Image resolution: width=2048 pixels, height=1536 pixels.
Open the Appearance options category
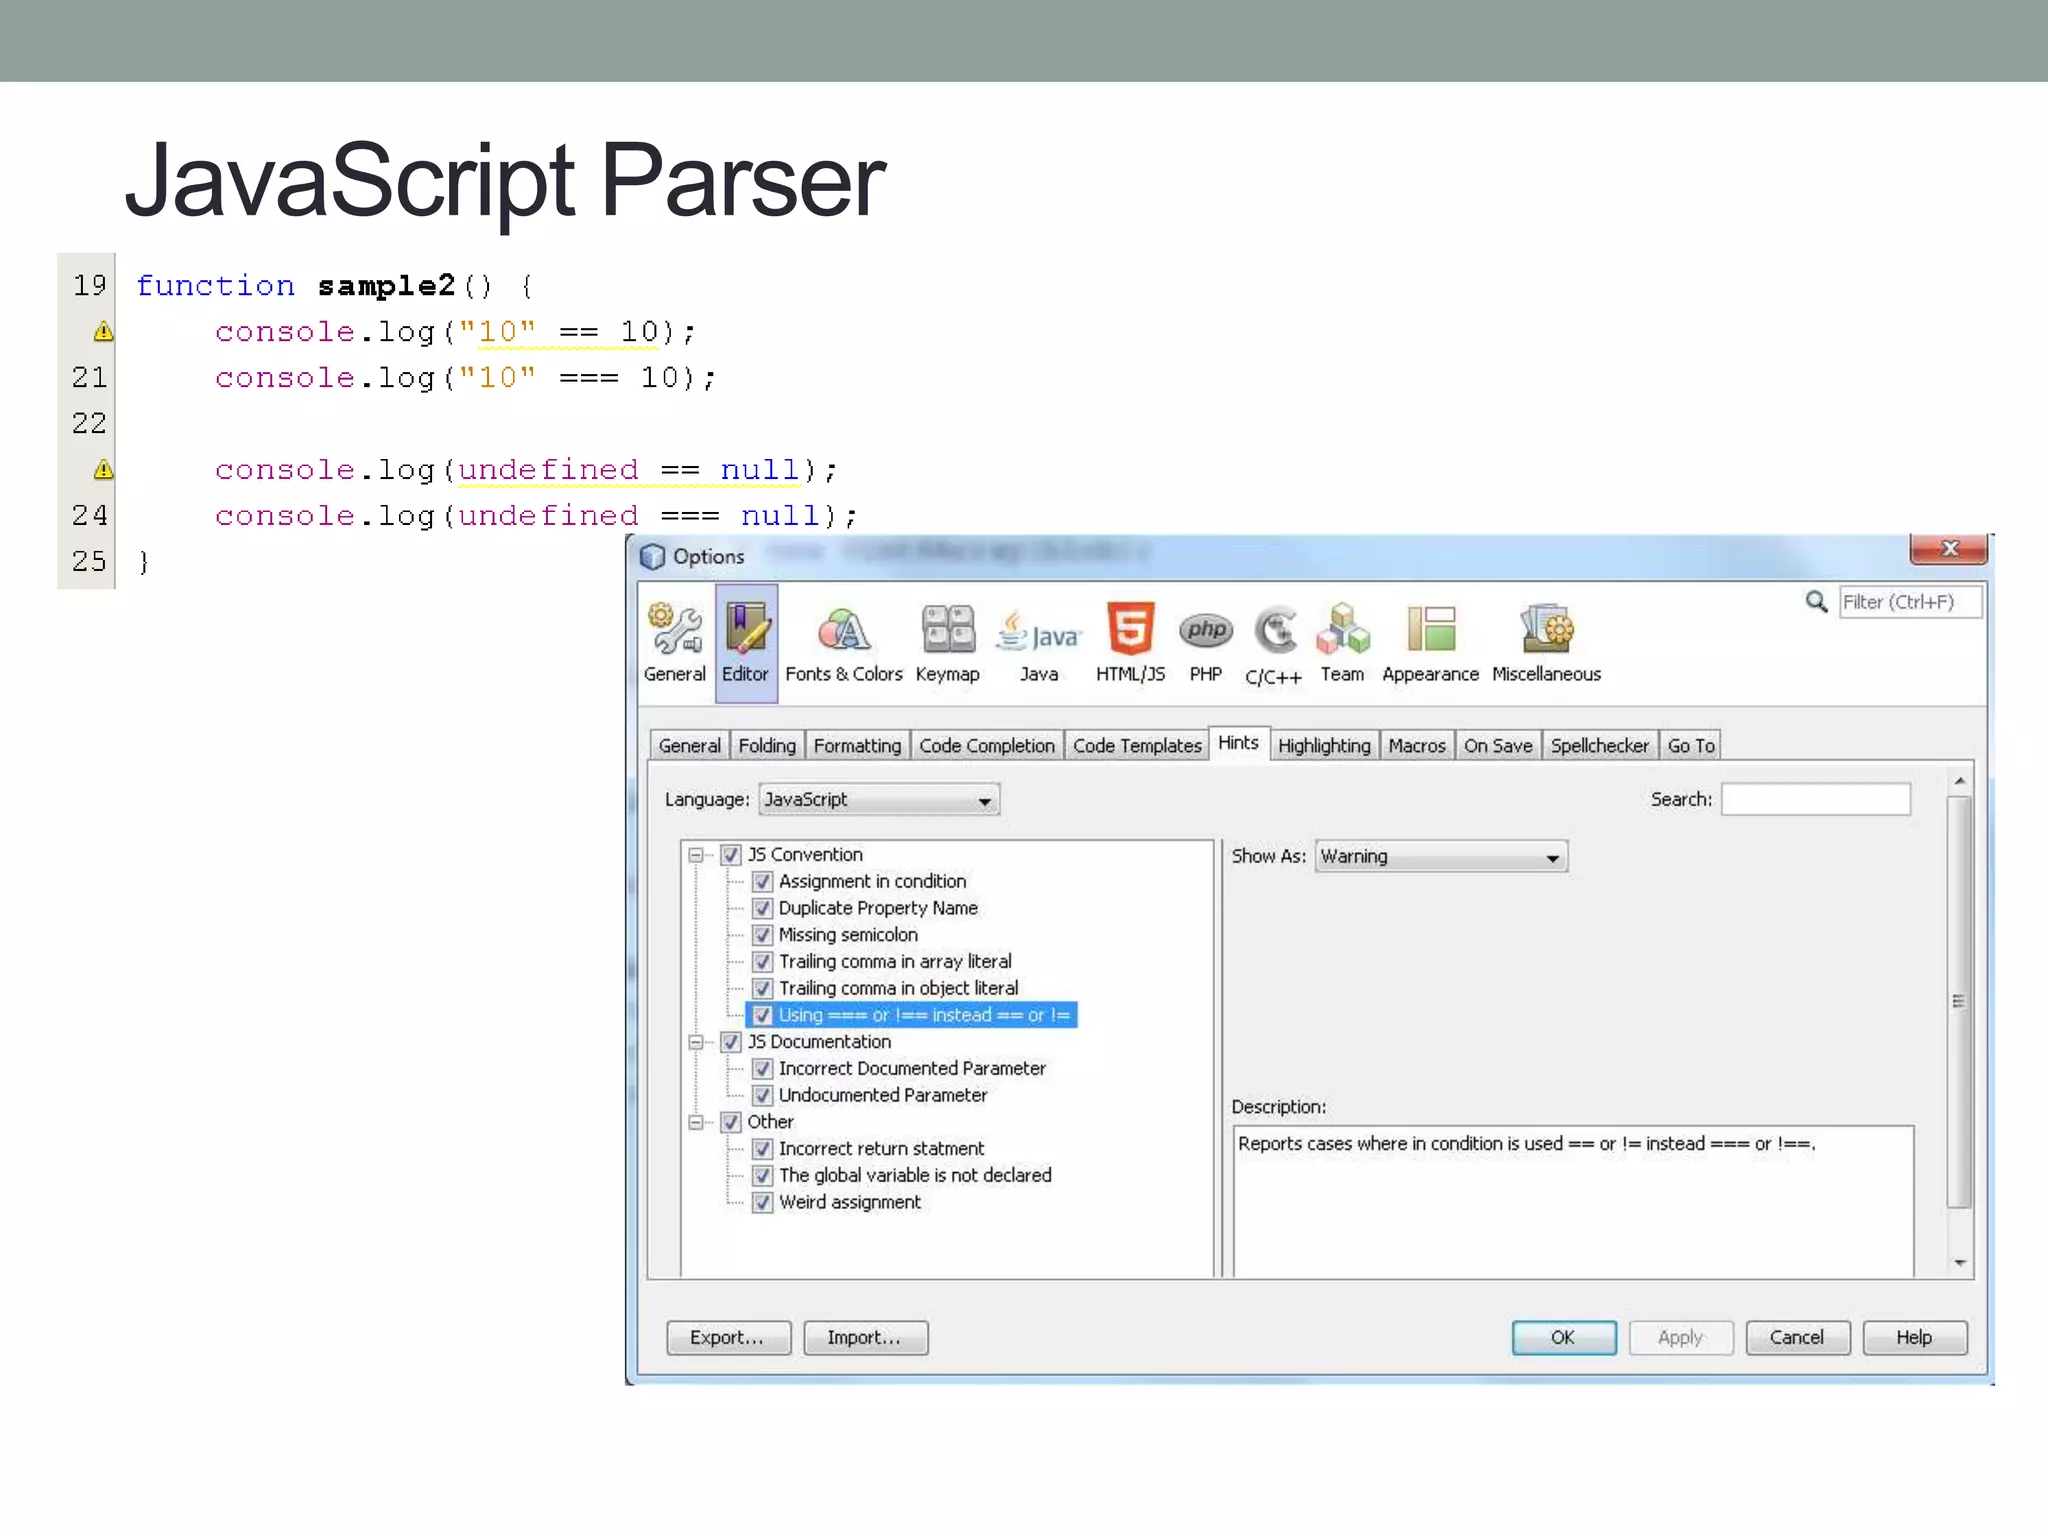(1430, 643)
